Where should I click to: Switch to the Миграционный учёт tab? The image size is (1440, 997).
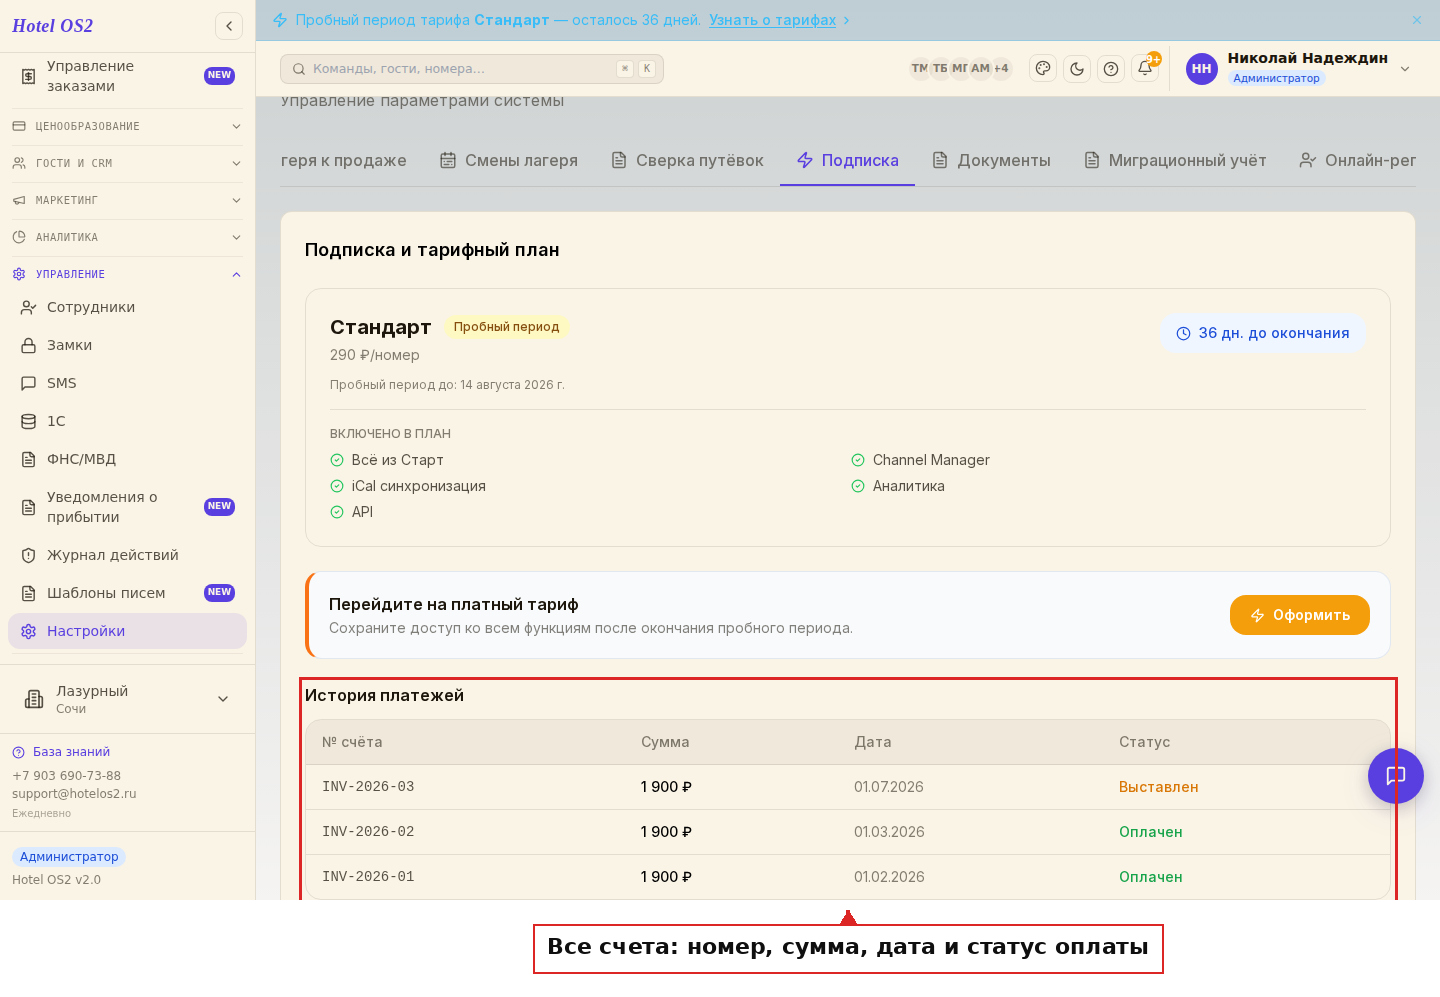[x=1176, y=160]
